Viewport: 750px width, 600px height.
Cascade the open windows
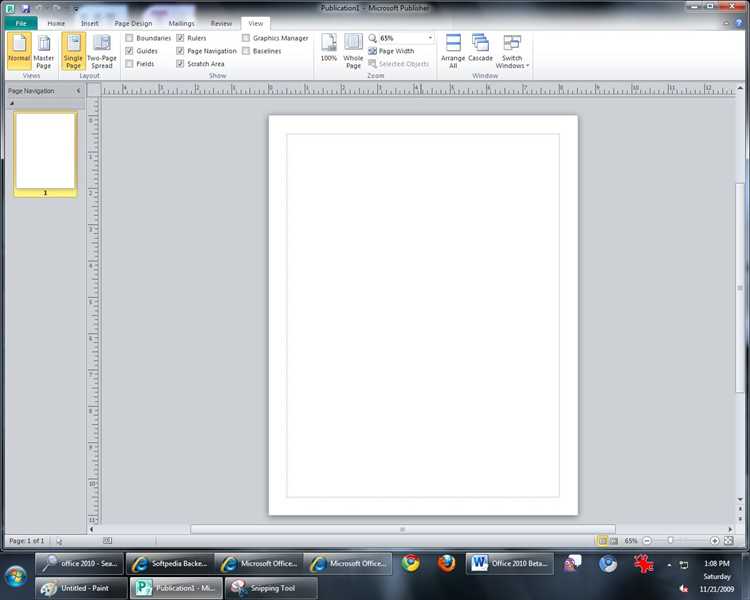coord(480,48)
